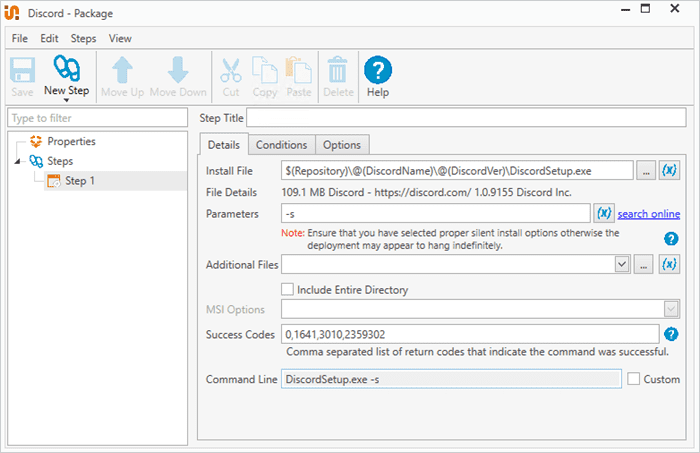Click the Steps footprints icon in tree
700x453 pixels.
tap(36, 161)
